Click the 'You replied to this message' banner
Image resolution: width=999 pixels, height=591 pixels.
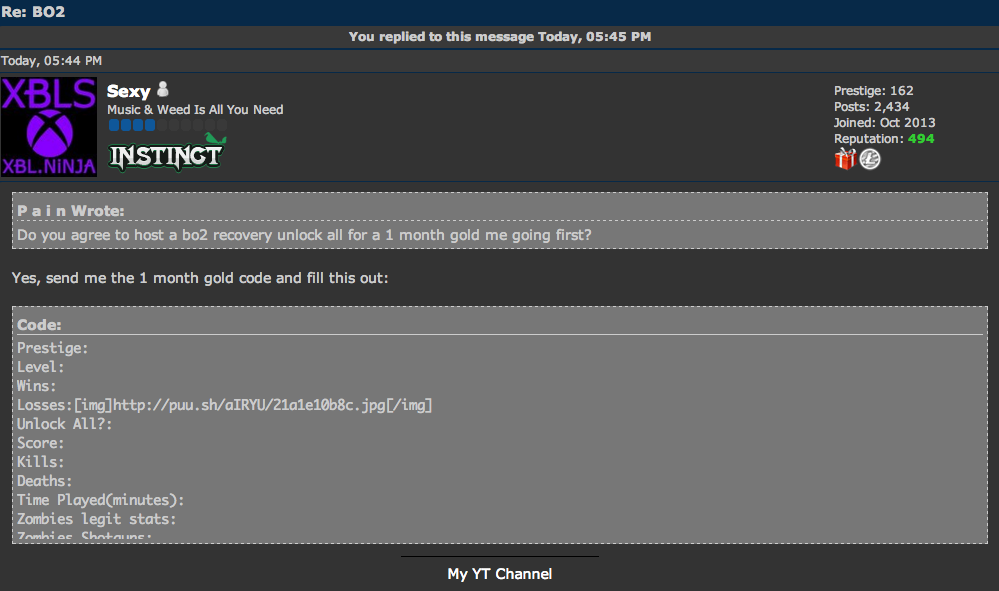pyautogui.click(x=499, y=37)
